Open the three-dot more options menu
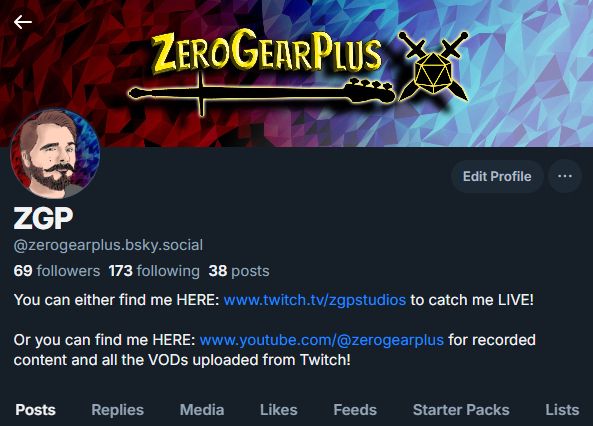593x426 pixels. point(565,176)
